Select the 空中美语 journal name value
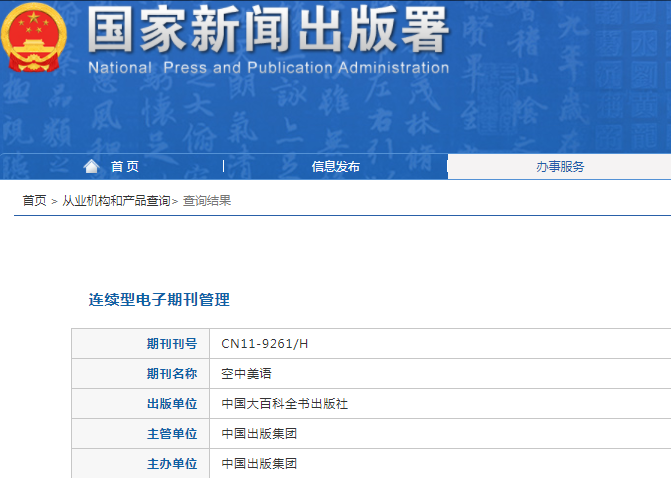This screenshot has width=671, height=478. tap(246, 374)
